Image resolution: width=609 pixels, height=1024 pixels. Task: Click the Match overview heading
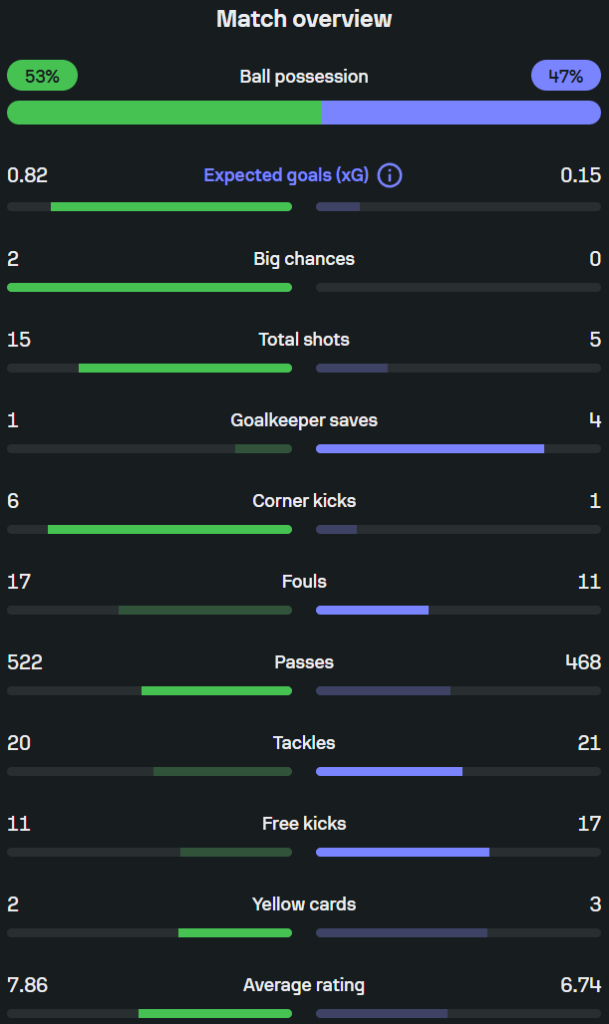[x=304, y=19]
